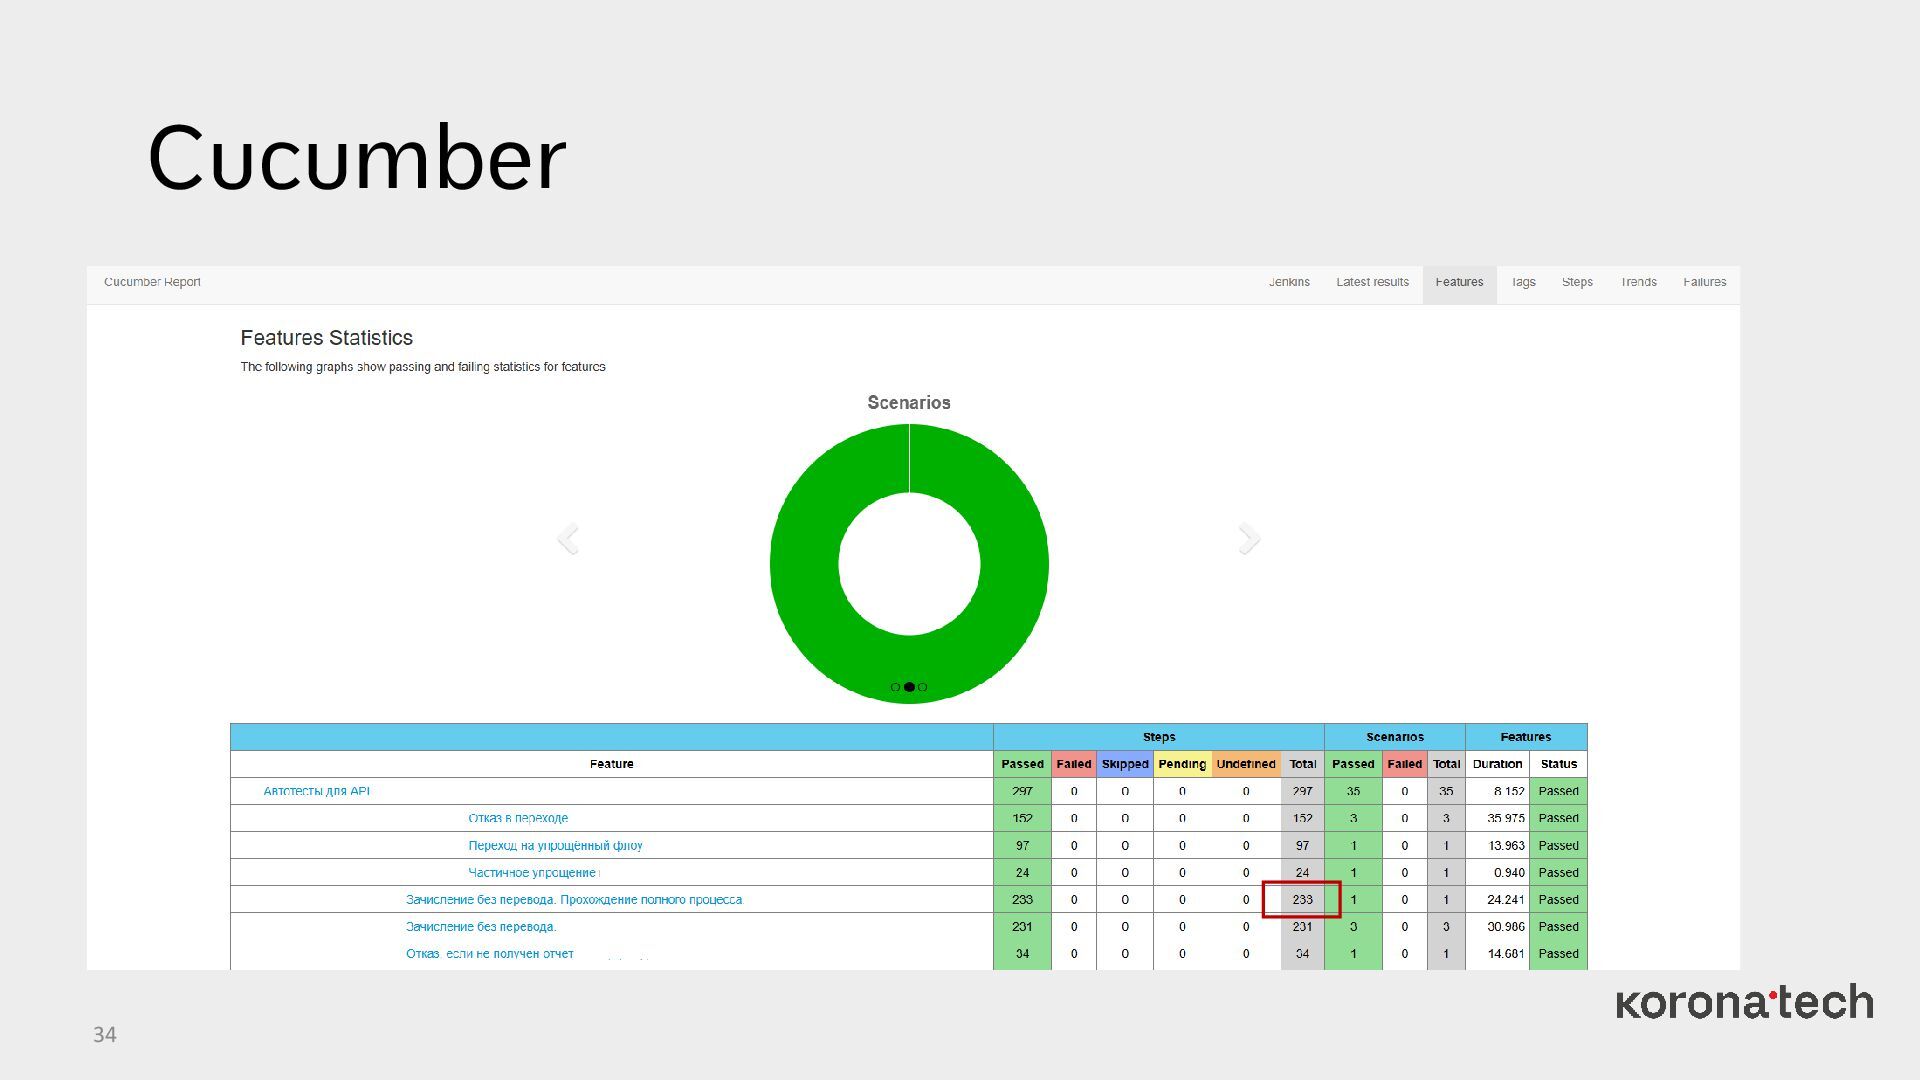1920x1080 pixels.
Task: Select the first carousel dot indicator
Action: tap(895, 687)
